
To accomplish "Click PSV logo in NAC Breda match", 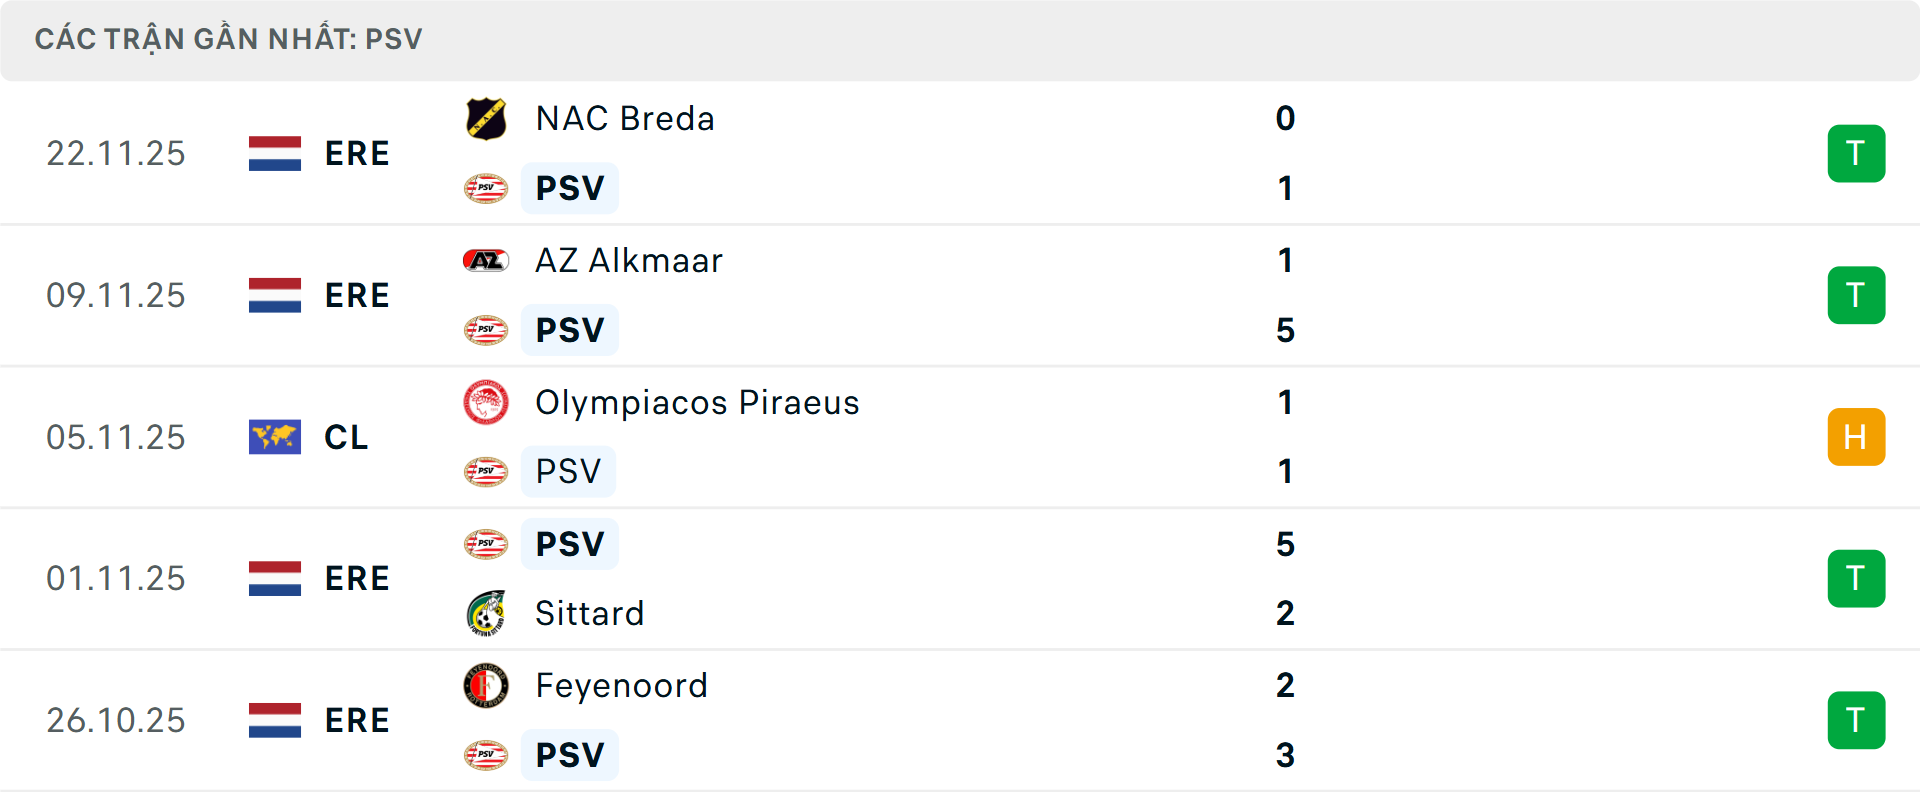I will pos(486,188).
